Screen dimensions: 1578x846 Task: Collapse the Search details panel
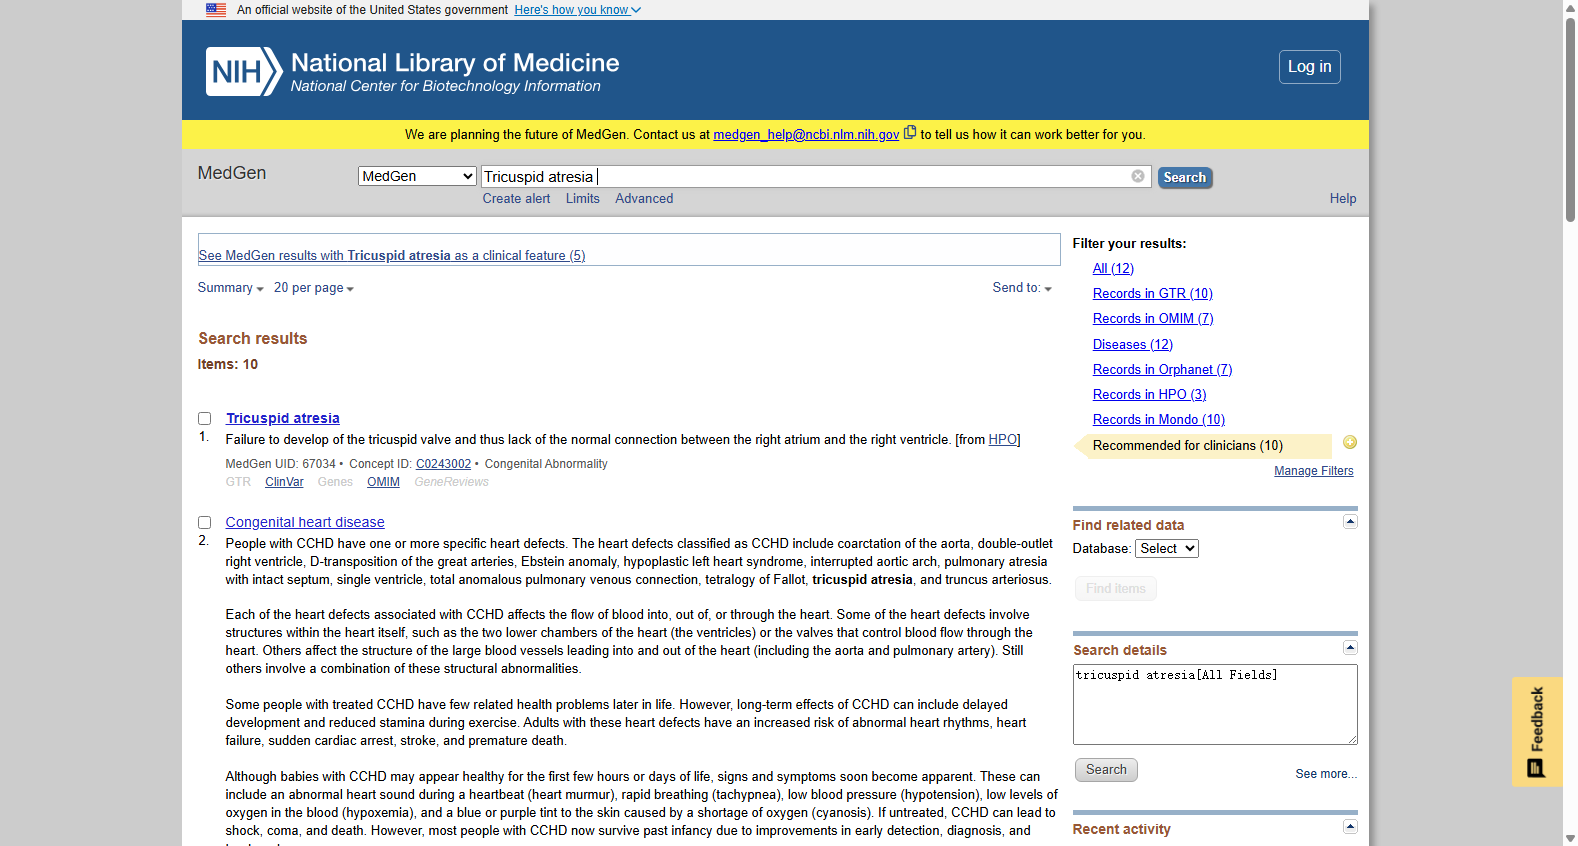(x=1350, y=647)
